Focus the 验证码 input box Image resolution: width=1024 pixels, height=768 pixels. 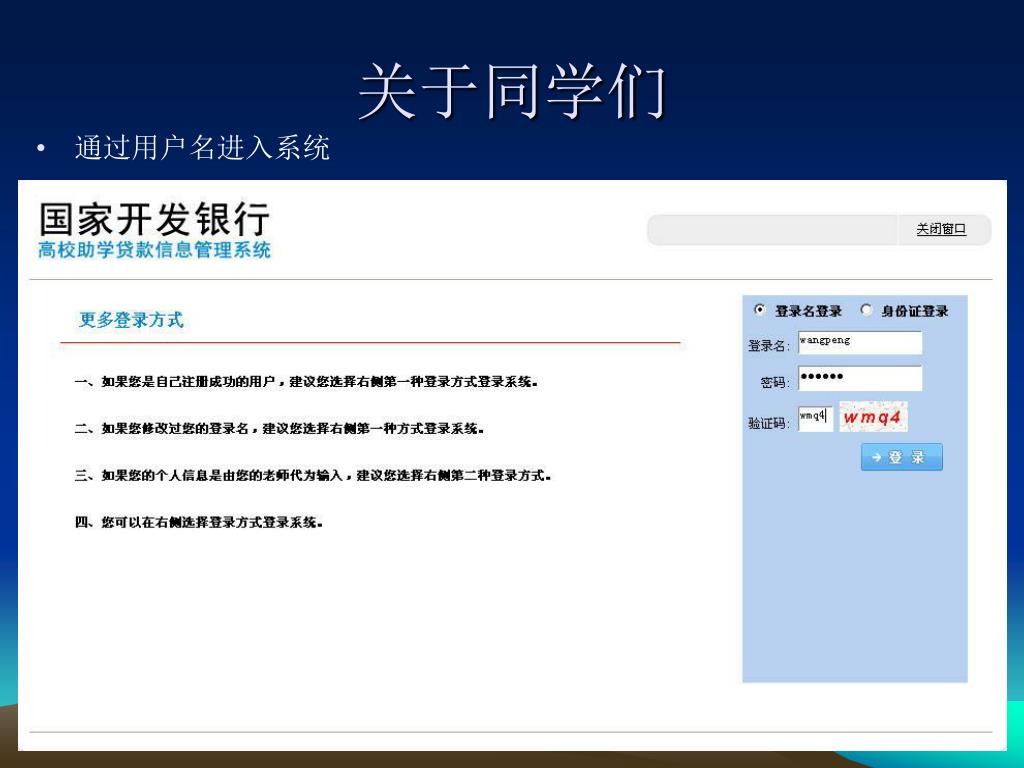(815, 418)
